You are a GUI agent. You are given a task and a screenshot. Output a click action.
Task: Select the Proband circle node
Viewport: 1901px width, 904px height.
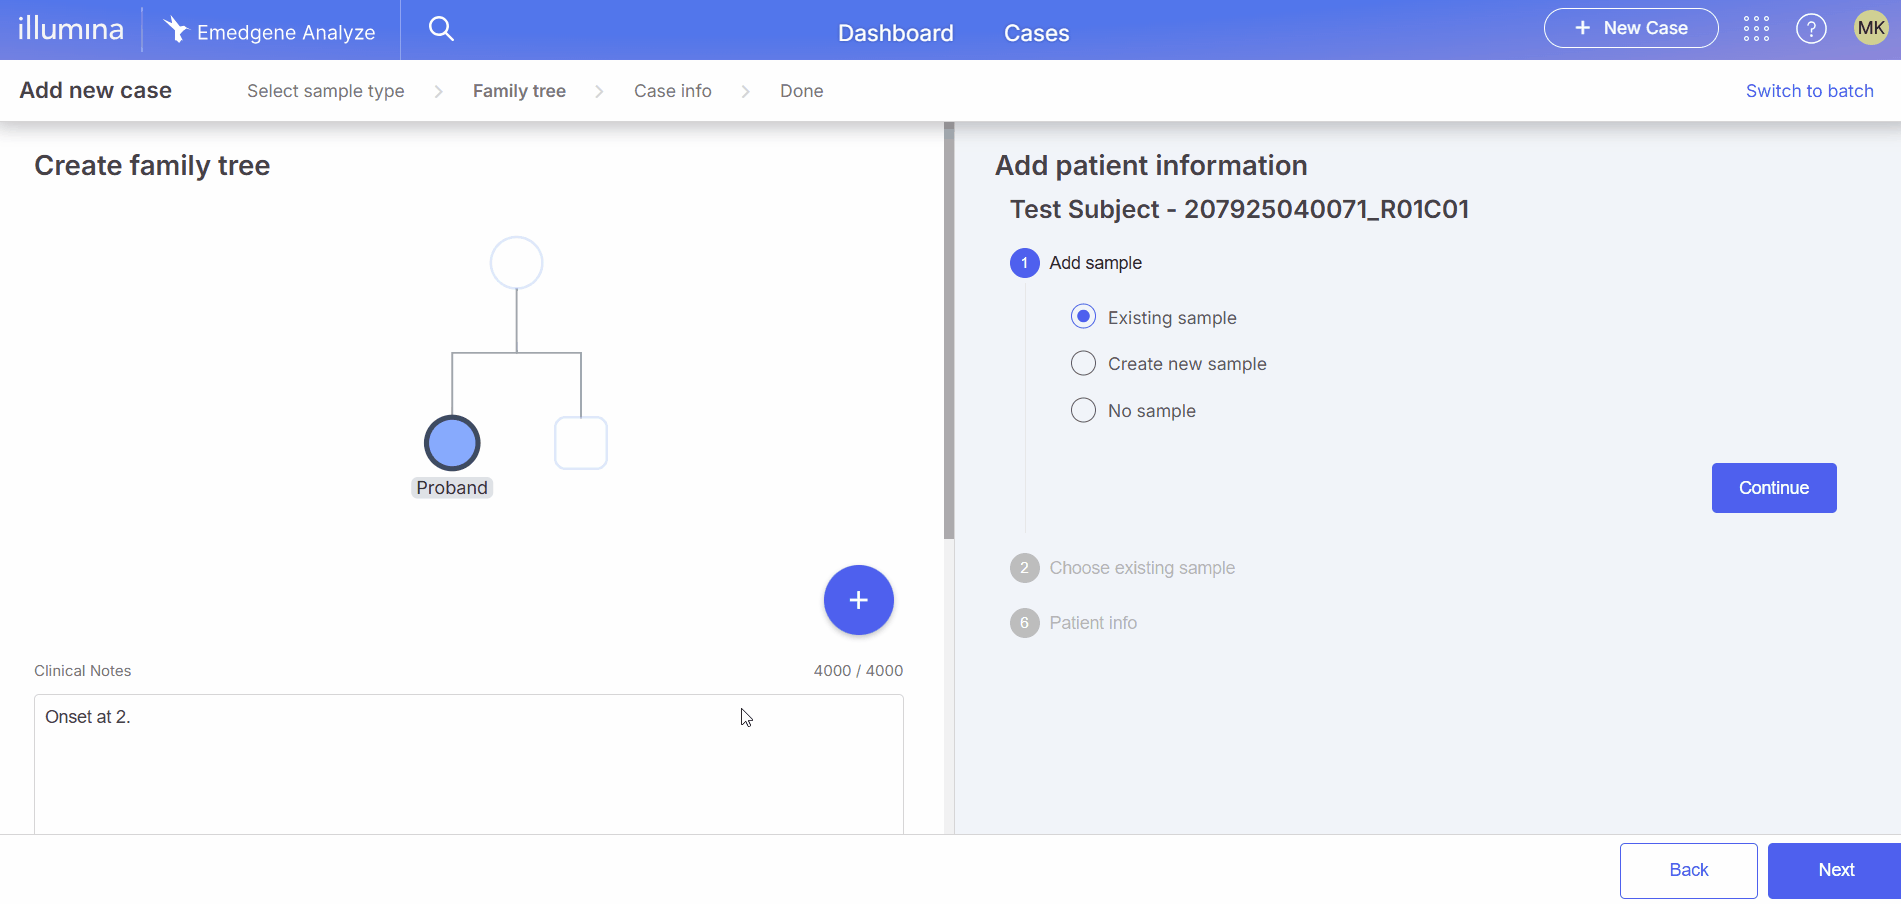(452, 443)
